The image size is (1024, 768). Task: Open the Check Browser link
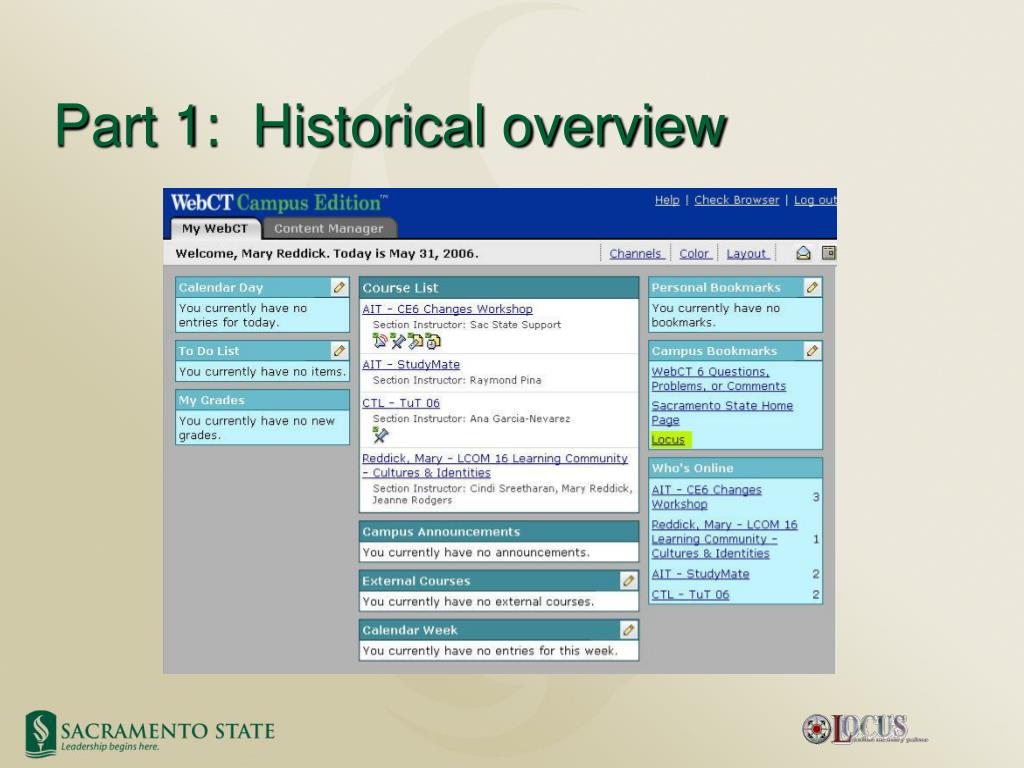(x=737, y=200)
